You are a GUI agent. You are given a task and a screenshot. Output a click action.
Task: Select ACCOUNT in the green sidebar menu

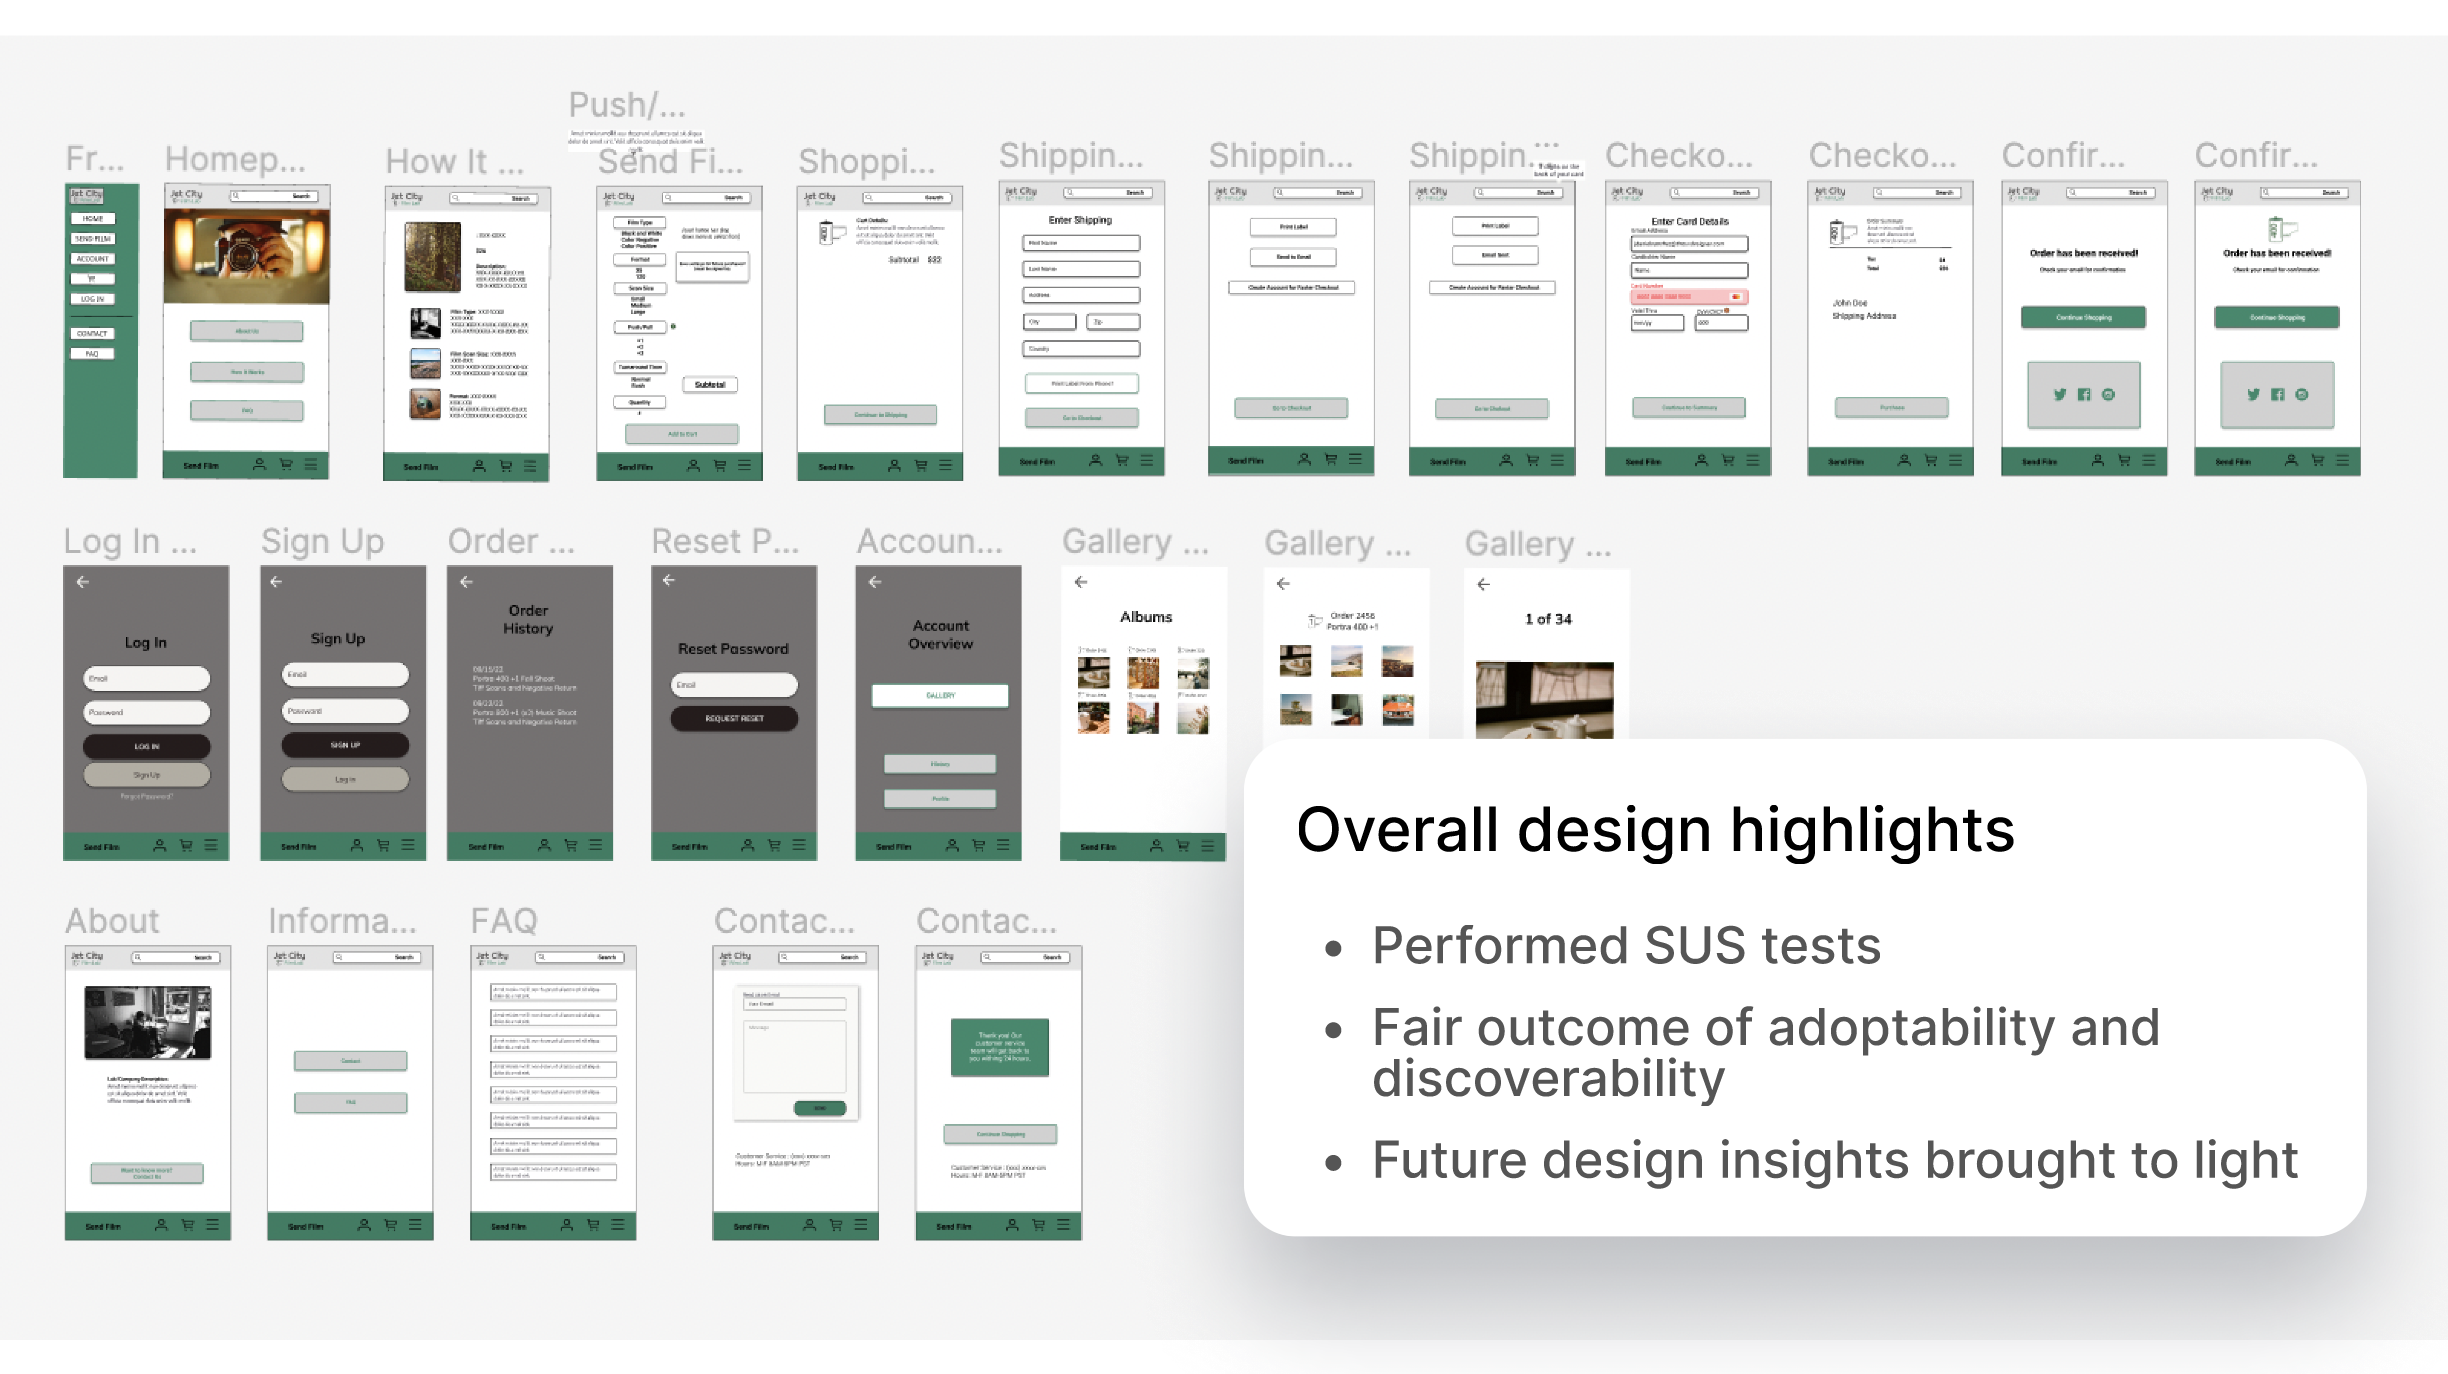[x=93, y=259]
